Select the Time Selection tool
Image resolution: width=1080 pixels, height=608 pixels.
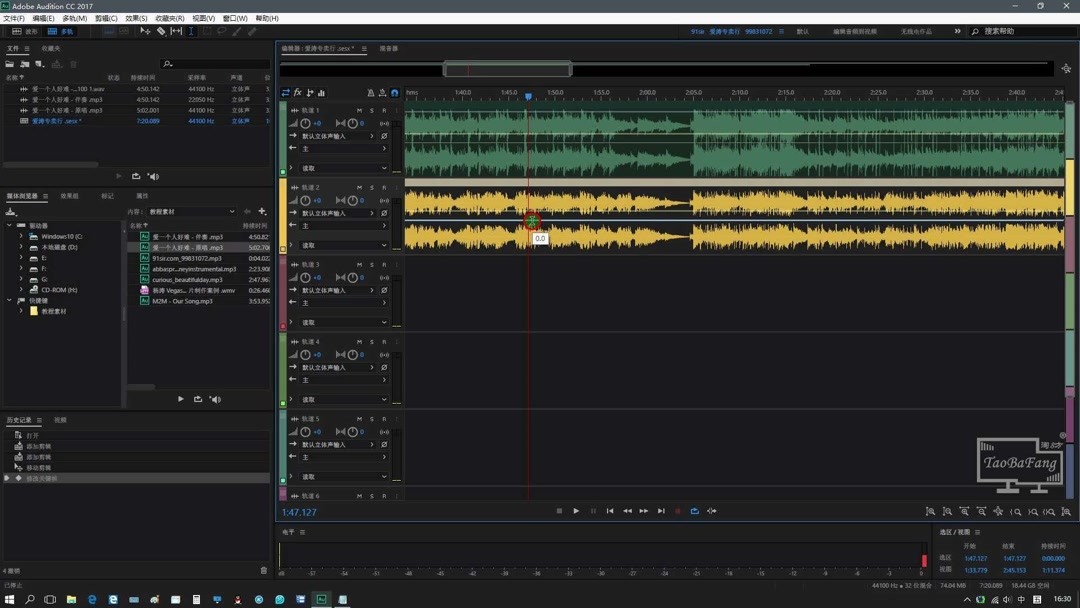tap(192, 31)
